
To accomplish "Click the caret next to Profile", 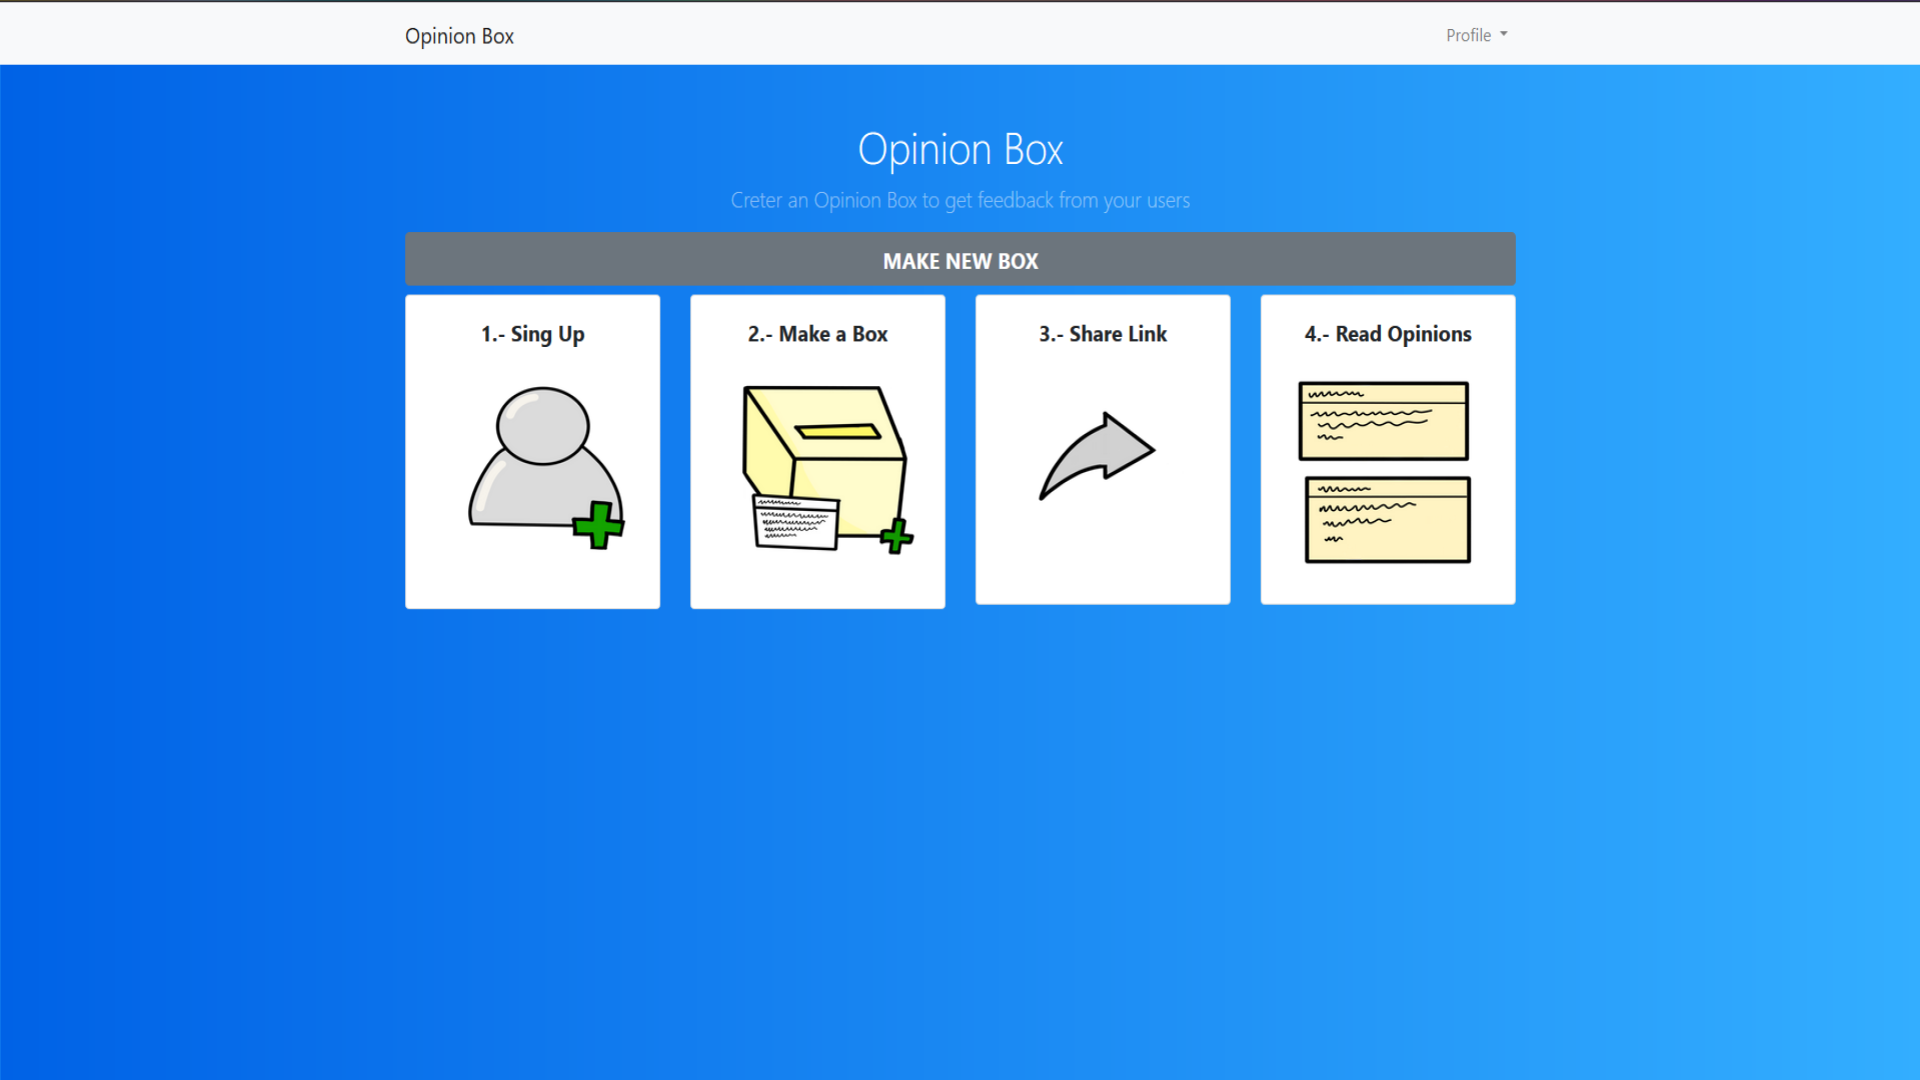I will (x=1503, y=34).
